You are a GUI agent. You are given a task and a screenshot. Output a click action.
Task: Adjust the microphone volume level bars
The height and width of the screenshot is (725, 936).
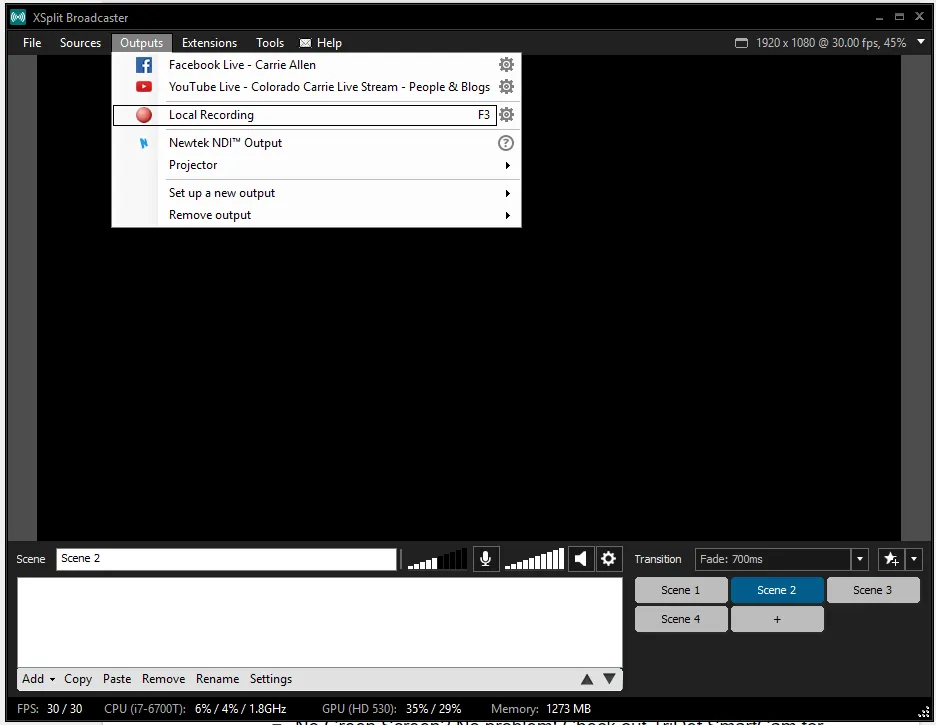[437, 559]
